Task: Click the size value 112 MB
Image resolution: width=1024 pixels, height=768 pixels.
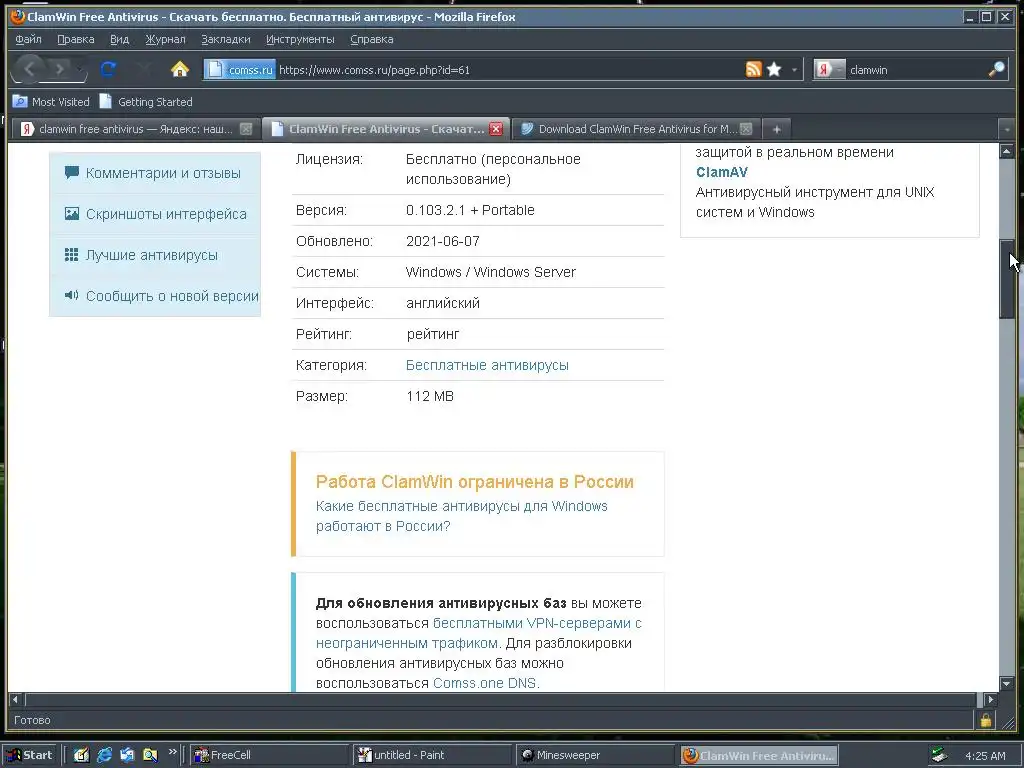Action: click(430, 396)
